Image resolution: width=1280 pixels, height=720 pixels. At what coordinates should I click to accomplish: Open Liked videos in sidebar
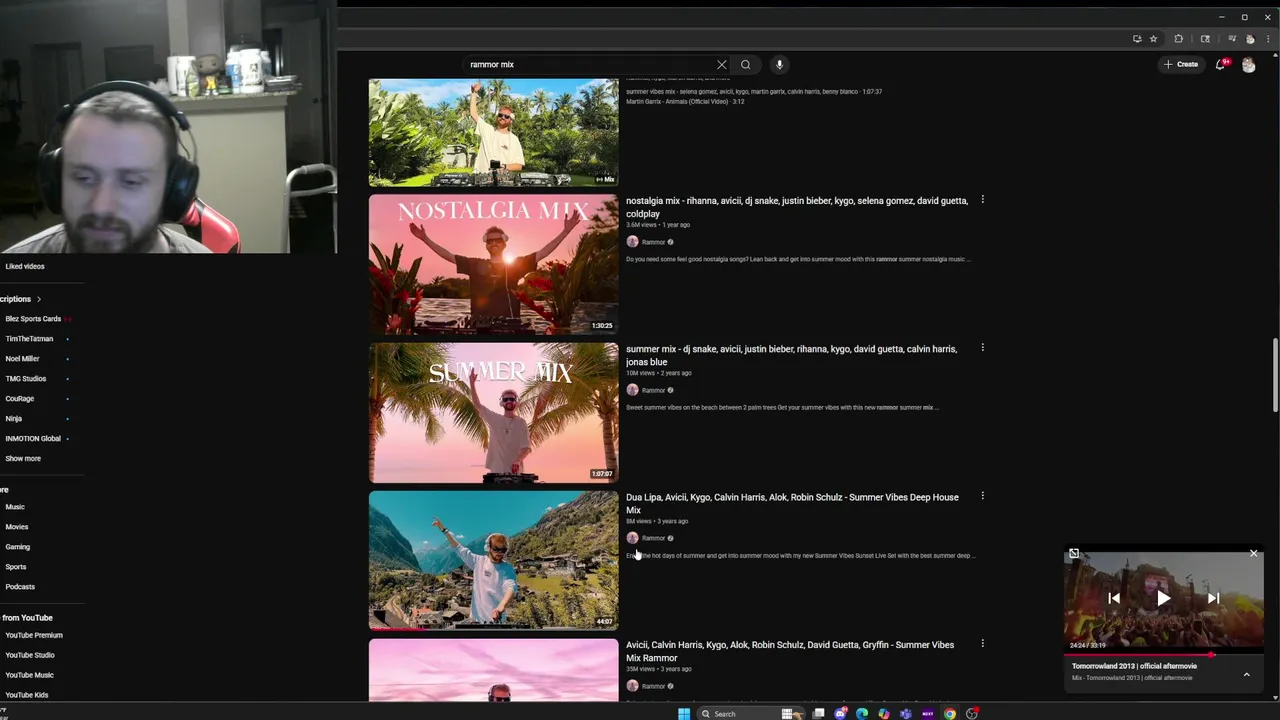point(25,266)
